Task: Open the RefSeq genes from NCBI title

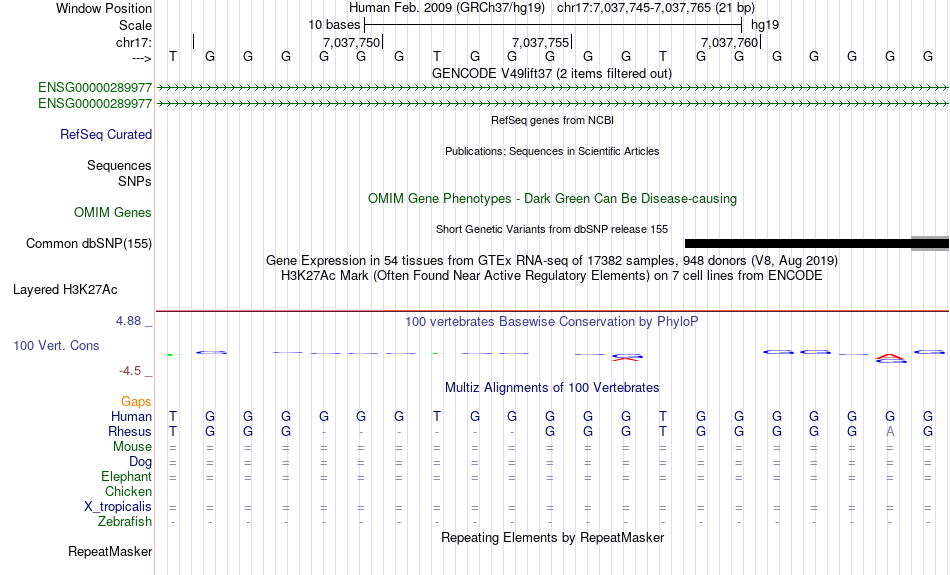Action: coord(553,120)
